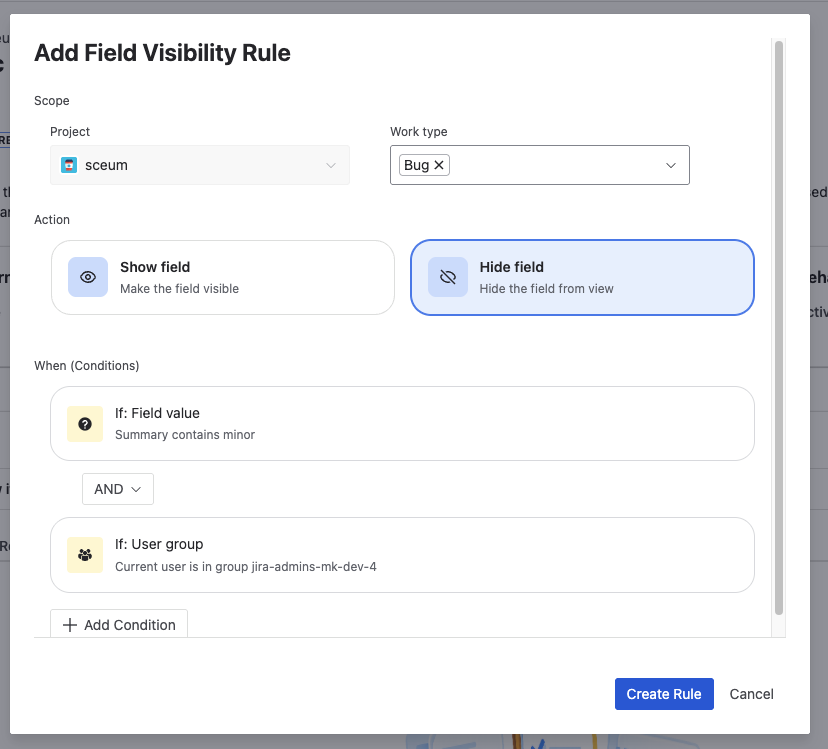828x749 pixels.
Task: Click the Add Condition button
Action: click(119, 624)
